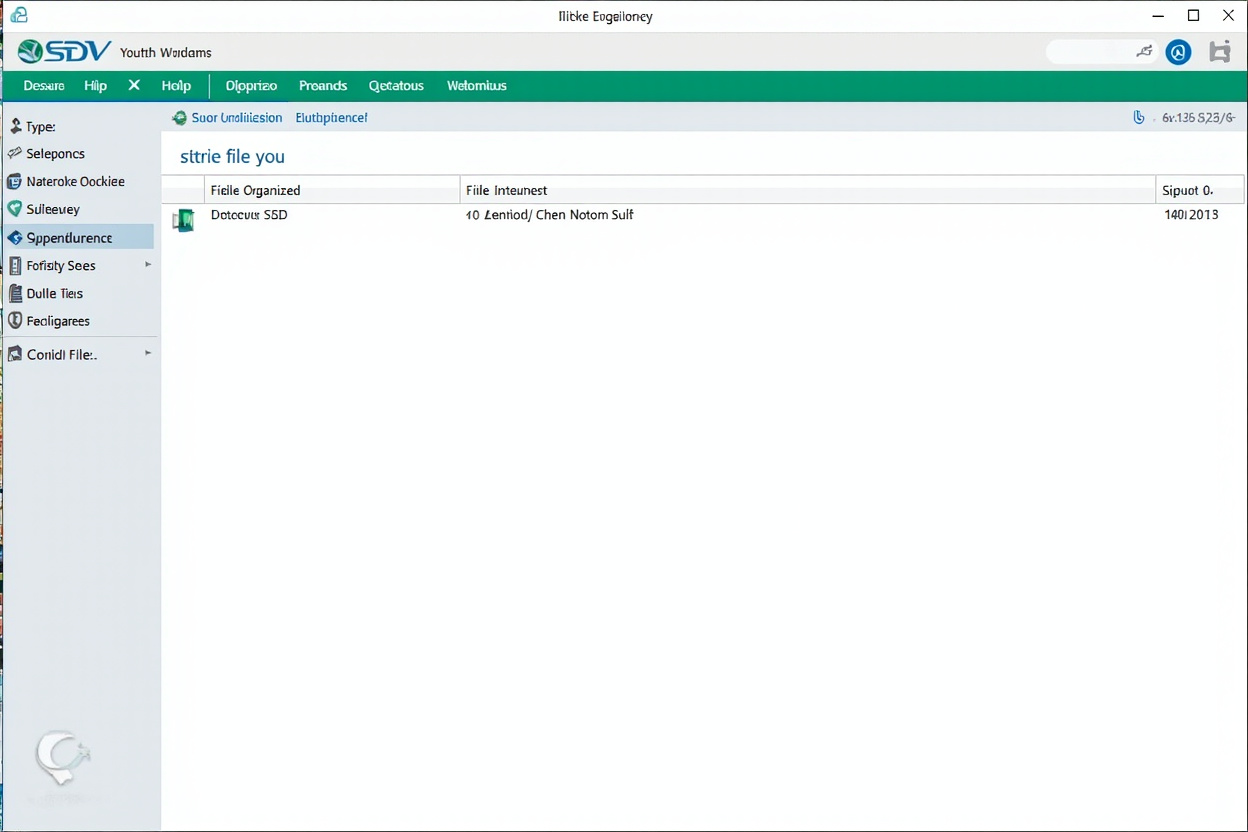Select Dulle Ties in the sidebar
This screenshot has width=1248, height=832.
tap(55, 294)
